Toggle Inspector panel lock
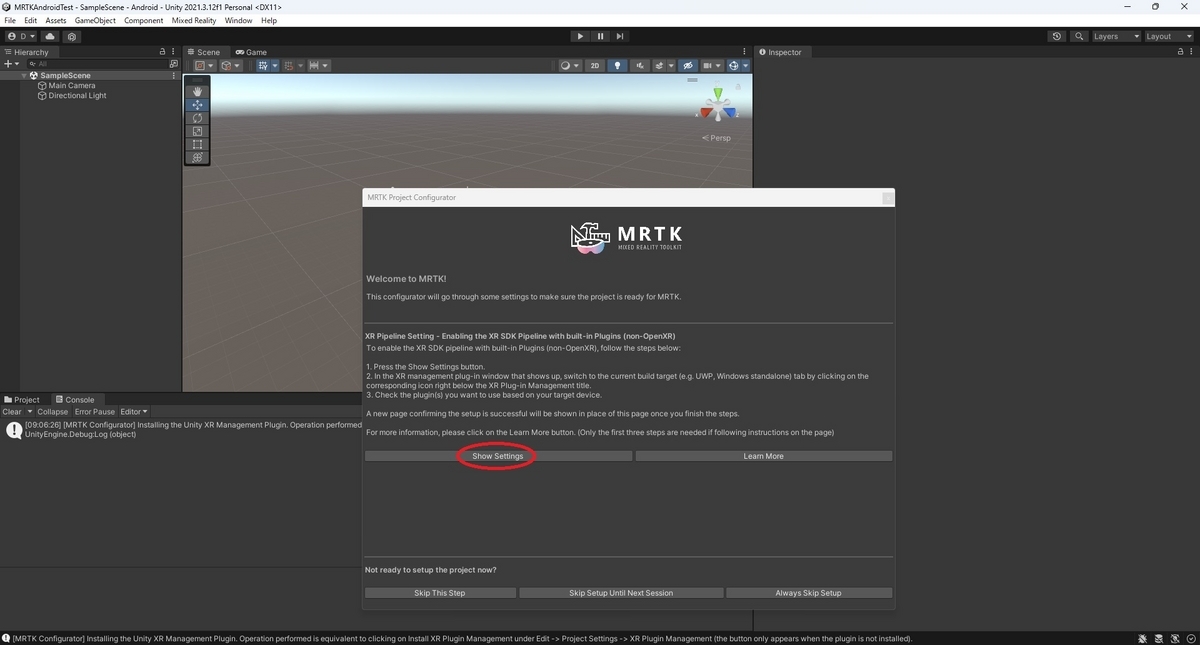The height and width of the screenshot is (645, 1200). (1180, 51)
